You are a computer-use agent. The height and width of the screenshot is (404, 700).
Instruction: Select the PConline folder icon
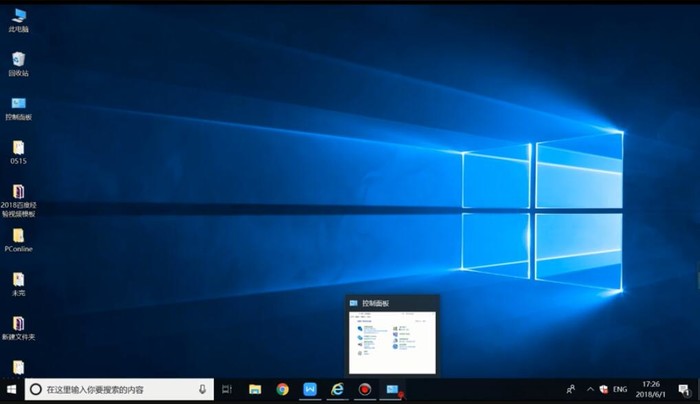[x=18, y=240]
